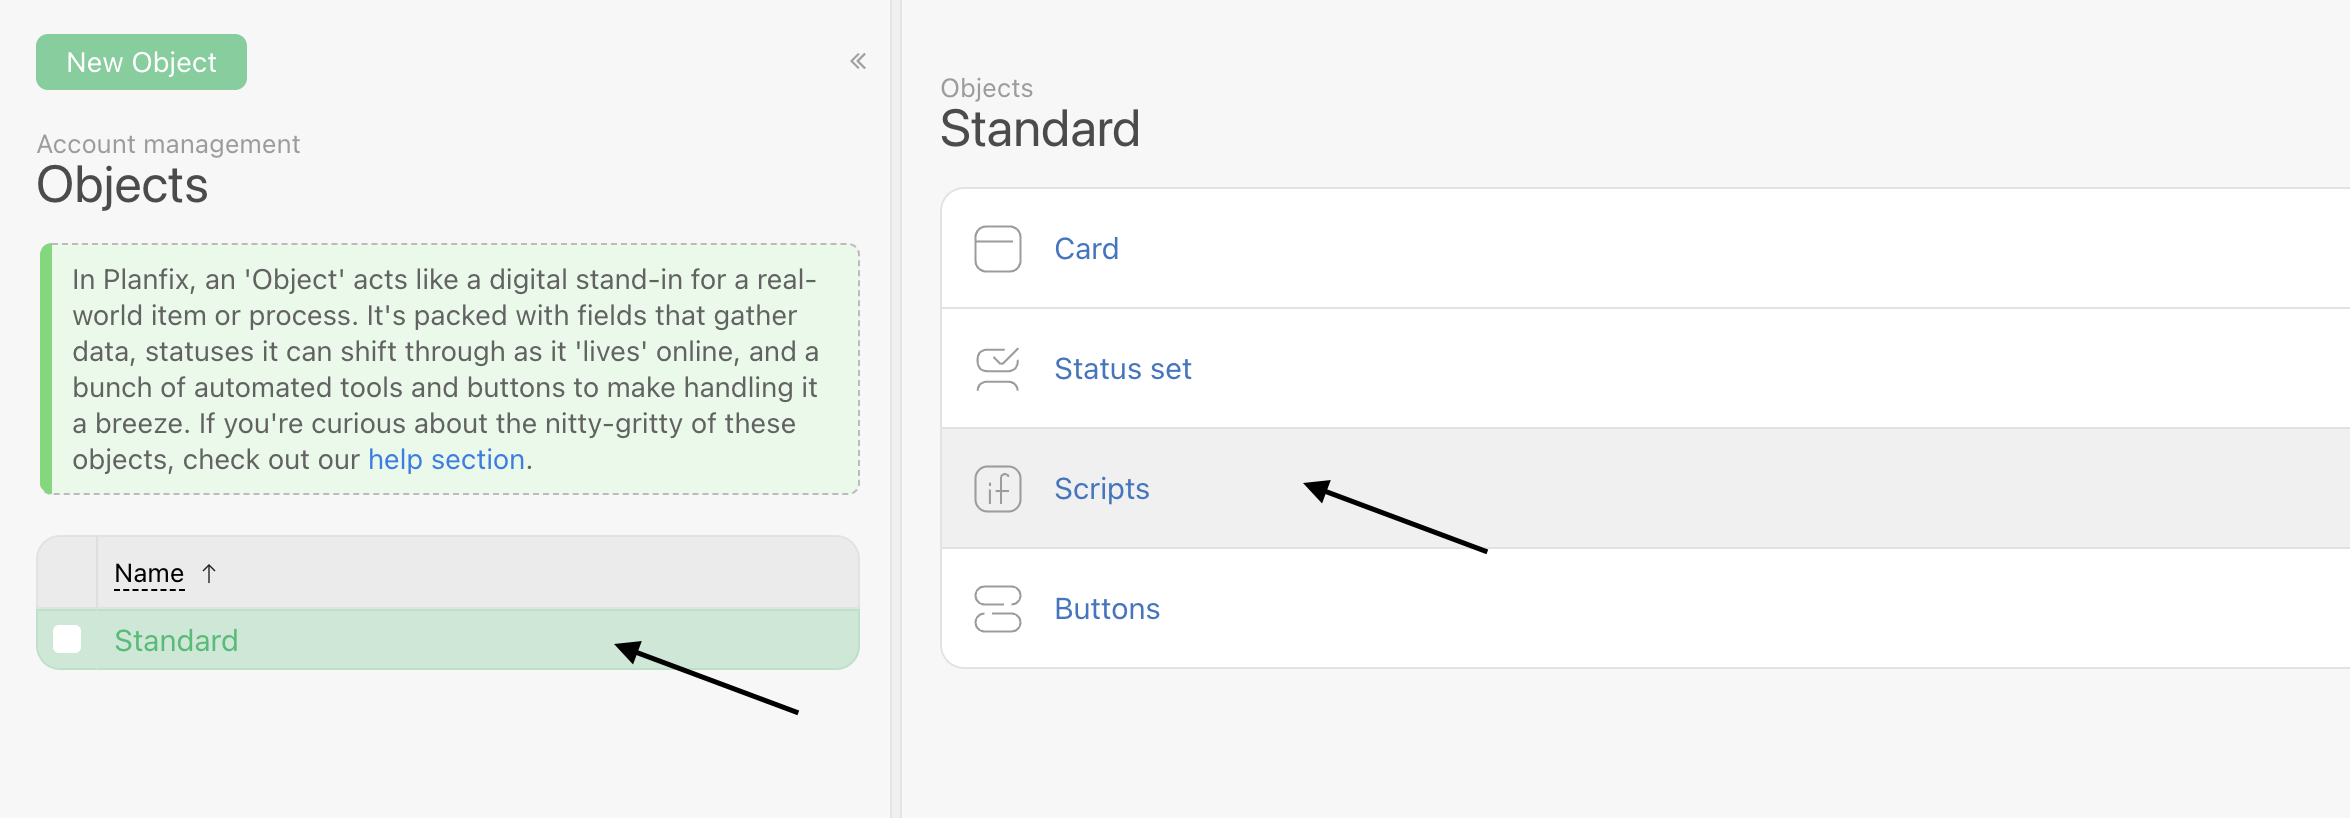Select the Standard object name in list
This screenshot has width=2350, height=818.
176,640
